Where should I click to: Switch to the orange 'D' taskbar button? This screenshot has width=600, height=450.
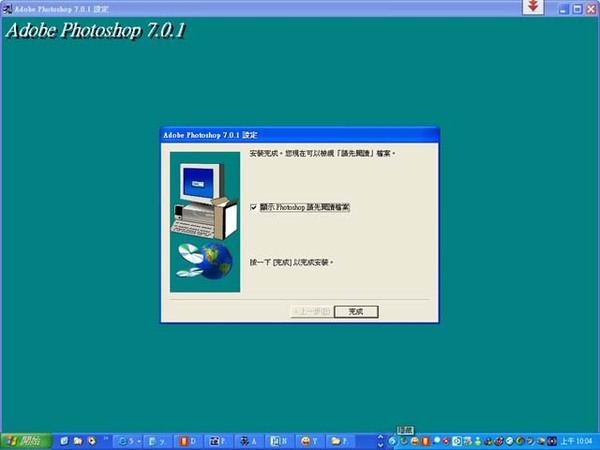(x=189, y=441)
